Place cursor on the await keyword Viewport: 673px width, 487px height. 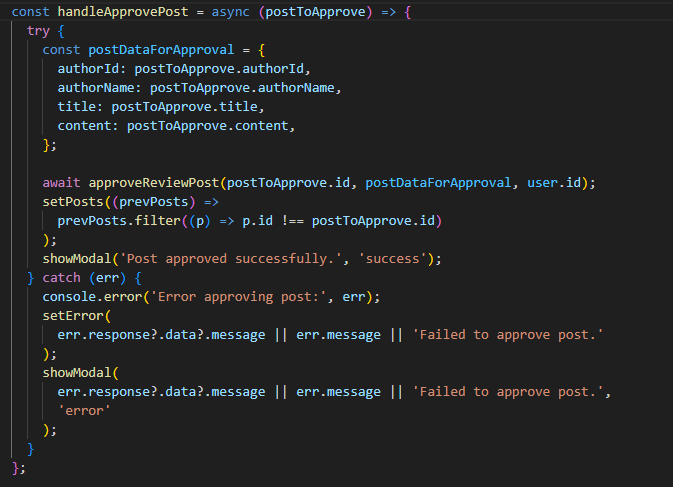click(61, 183)
